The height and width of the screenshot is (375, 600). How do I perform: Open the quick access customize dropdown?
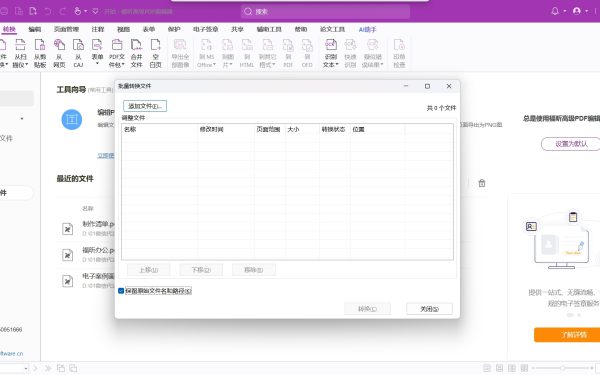coord(96,11)
